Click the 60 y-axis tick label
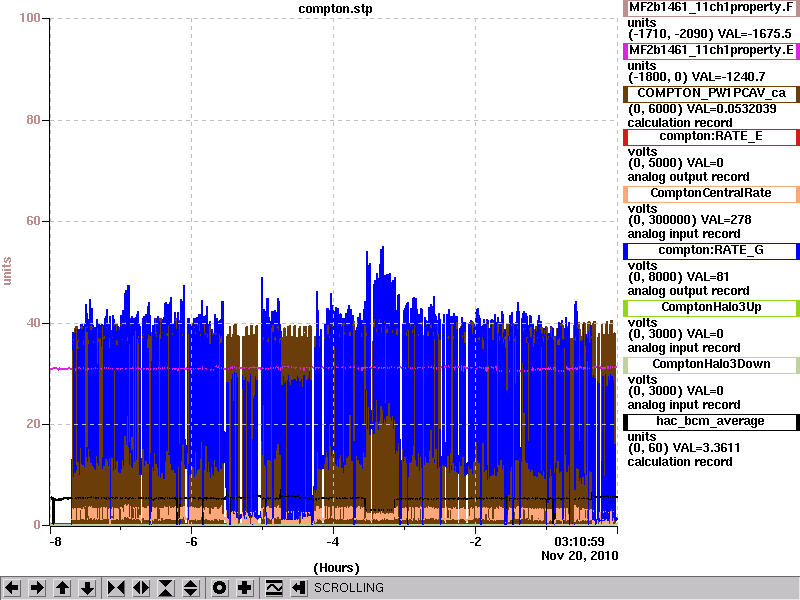 (x=33, y=221)
